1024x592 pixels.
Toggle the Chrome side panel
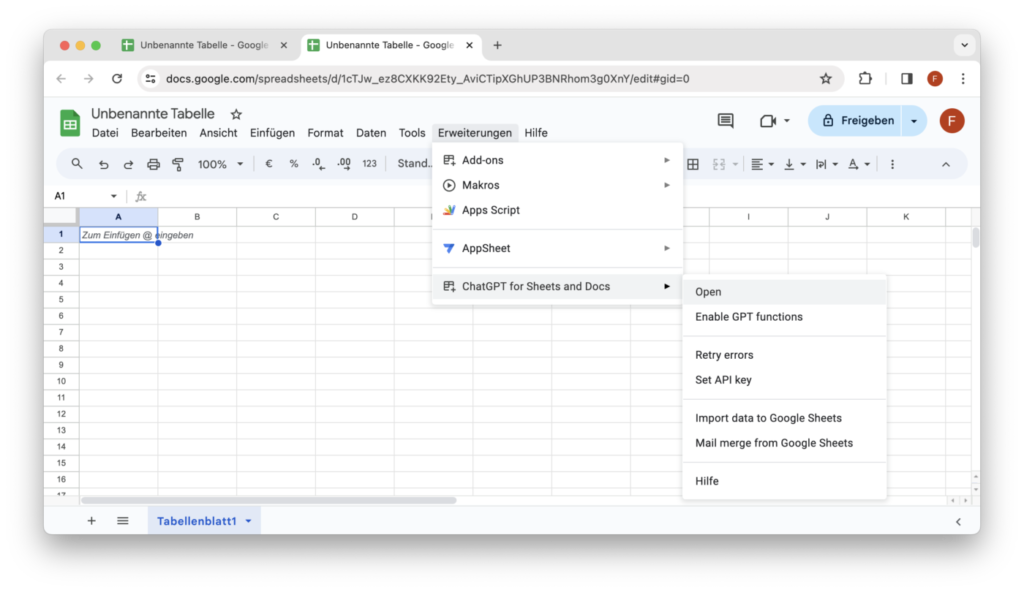[906, 79]
